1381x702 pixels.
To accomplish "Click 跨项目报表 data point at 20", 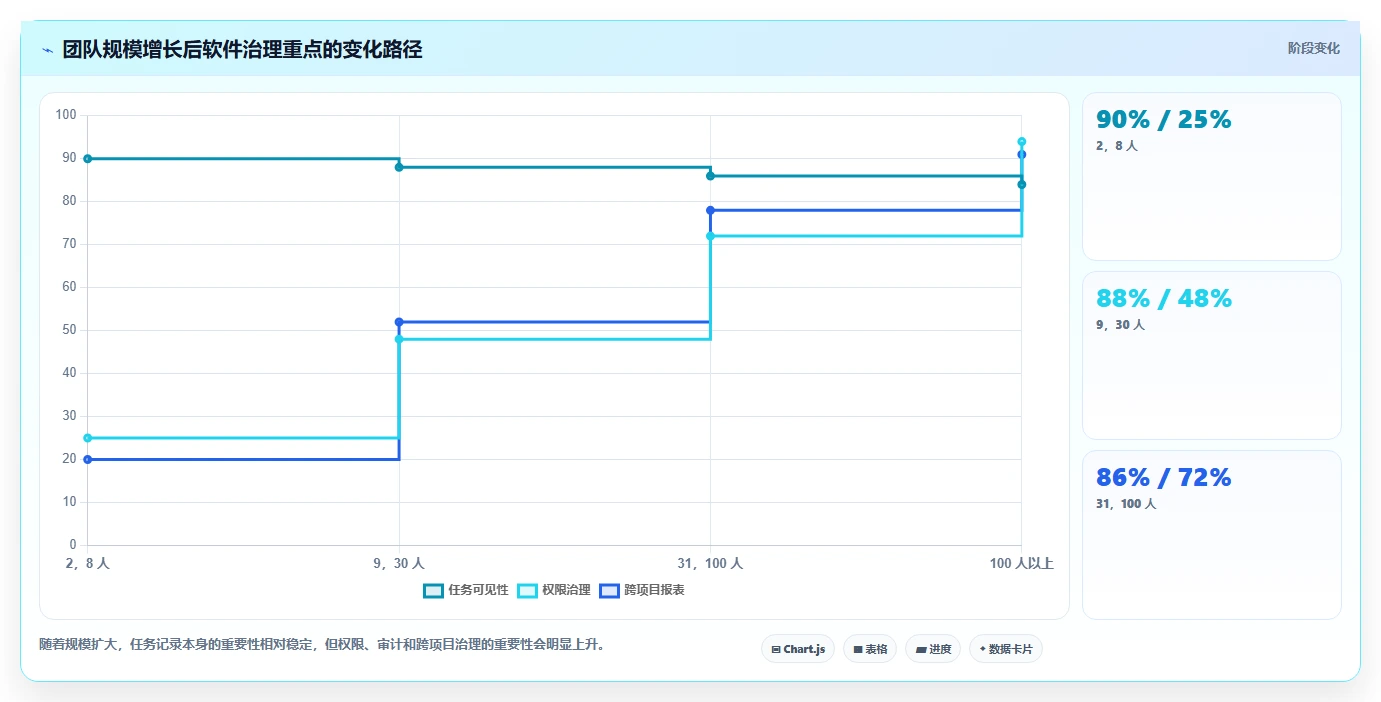I will click(88, 459).
